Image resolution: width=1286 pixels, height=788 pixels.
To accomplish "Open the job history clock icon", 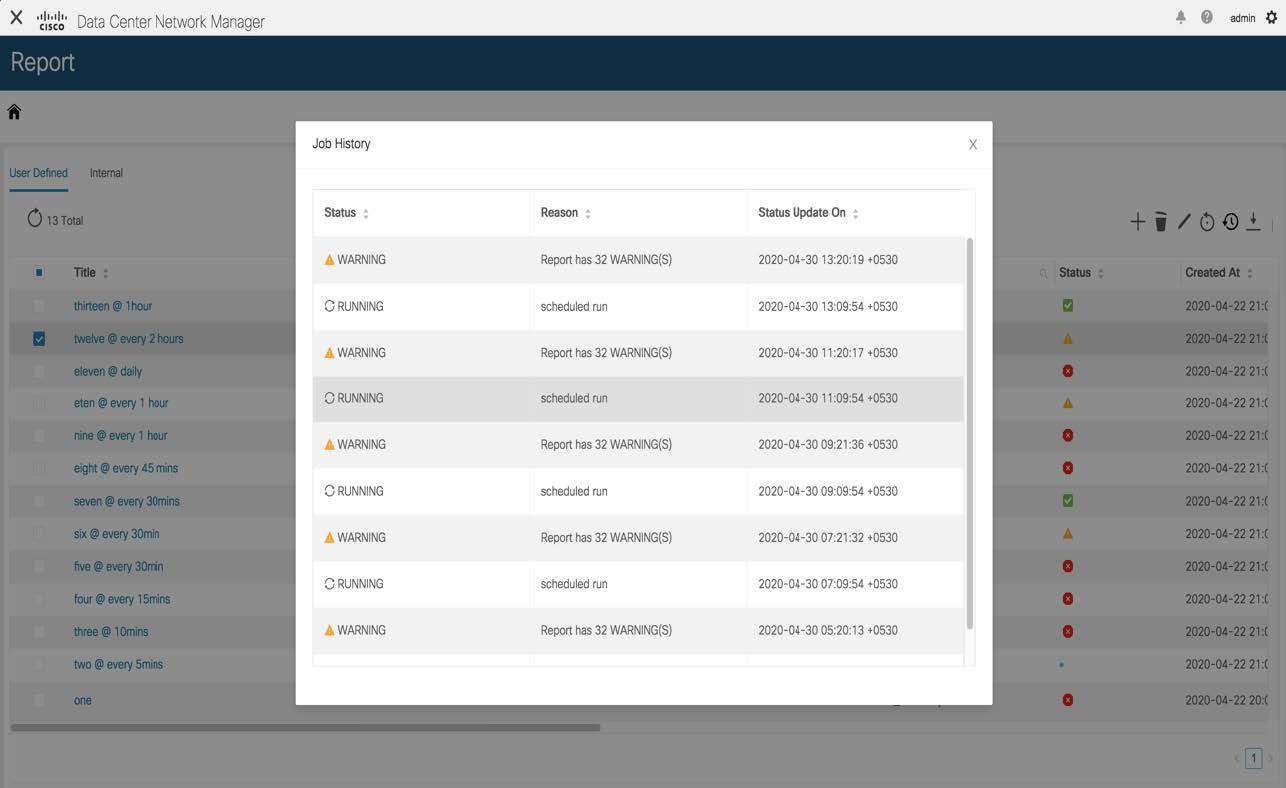I will point(1229,222).
